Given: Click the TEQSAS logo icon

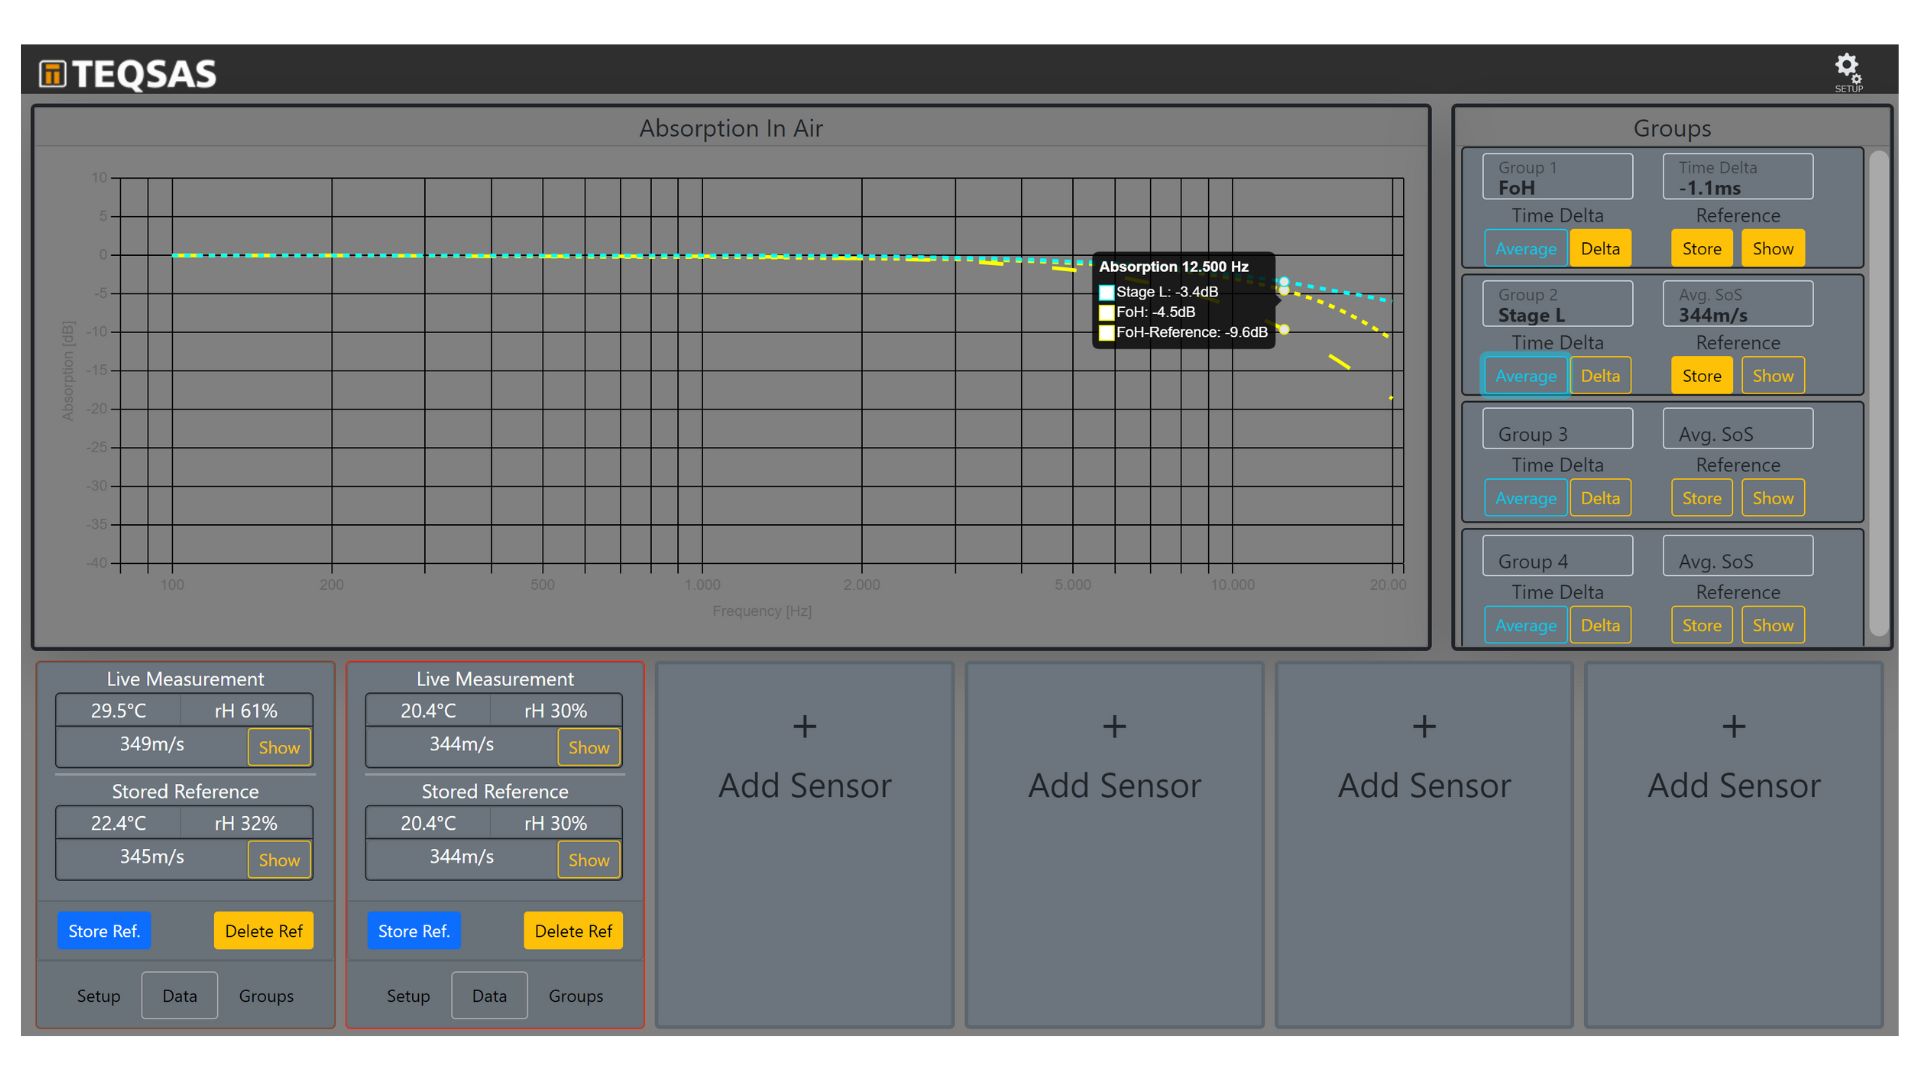Looking at the screenshot, I should click(52, 74).
